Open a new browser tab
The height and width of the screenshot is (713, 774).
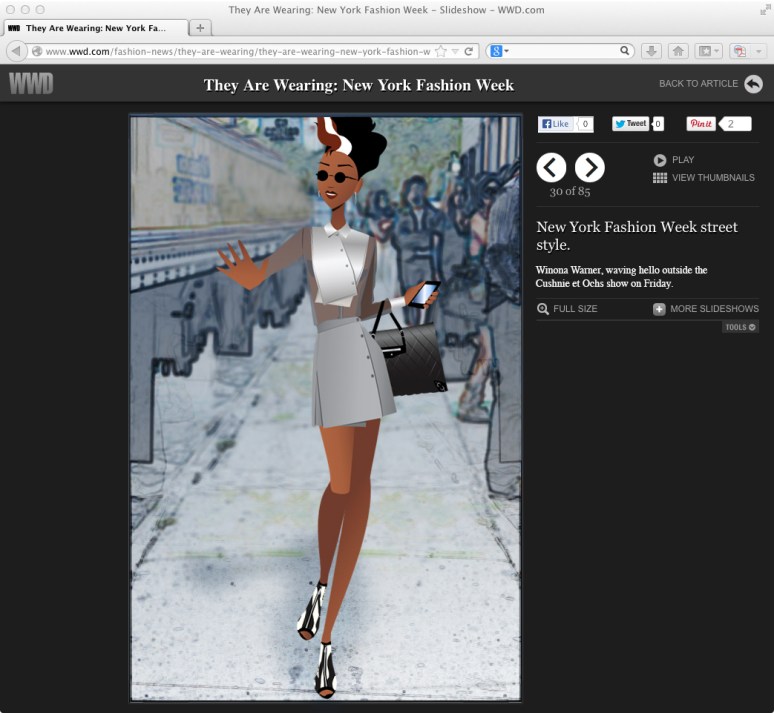(200, 28)
